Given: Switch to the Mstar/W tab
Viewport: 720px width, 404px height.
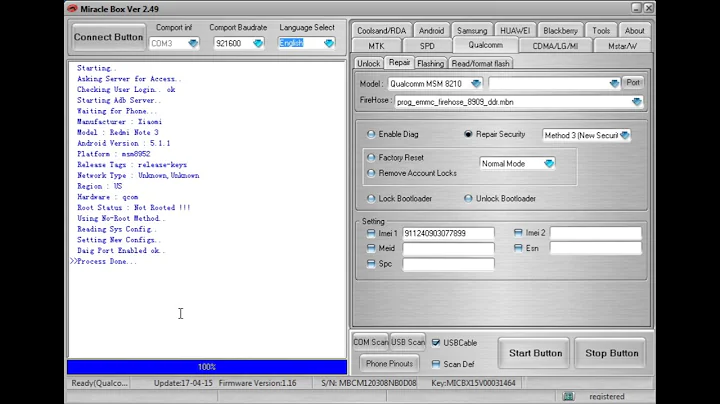Looking at the screenshot, I should click(x=622, y=46).
